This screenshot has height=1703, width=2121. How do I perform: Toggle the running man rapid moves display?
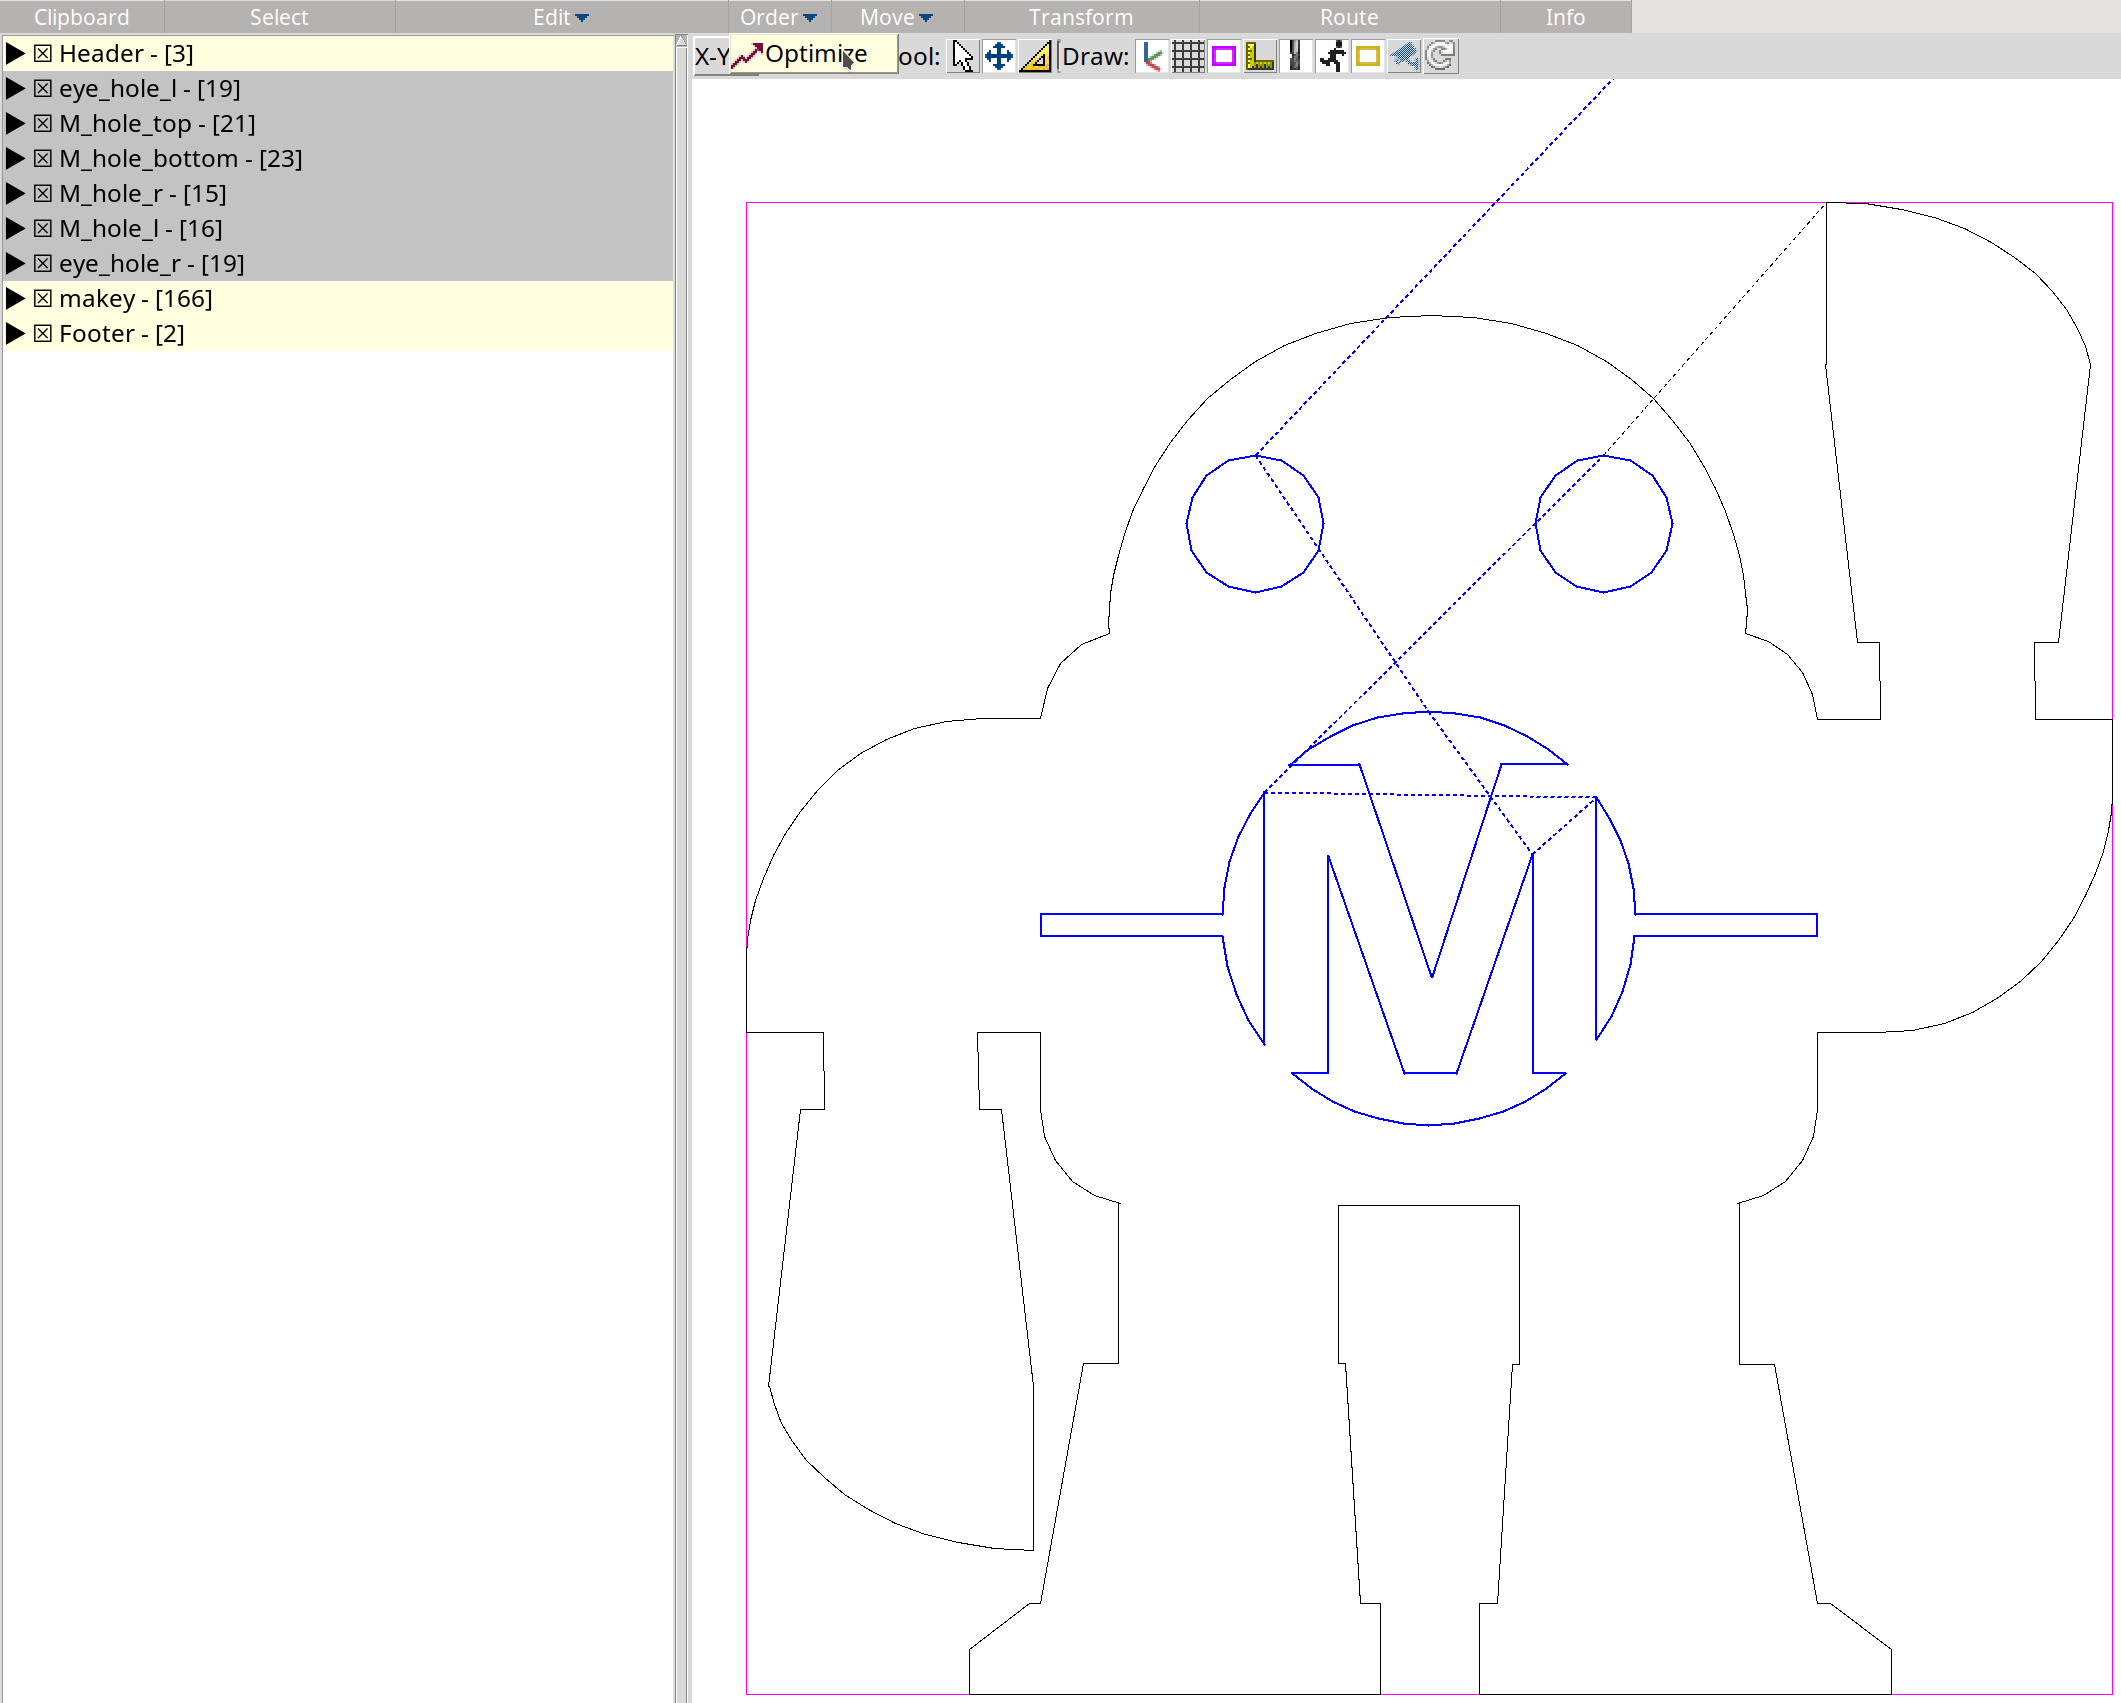click(x=1332, y=57)
